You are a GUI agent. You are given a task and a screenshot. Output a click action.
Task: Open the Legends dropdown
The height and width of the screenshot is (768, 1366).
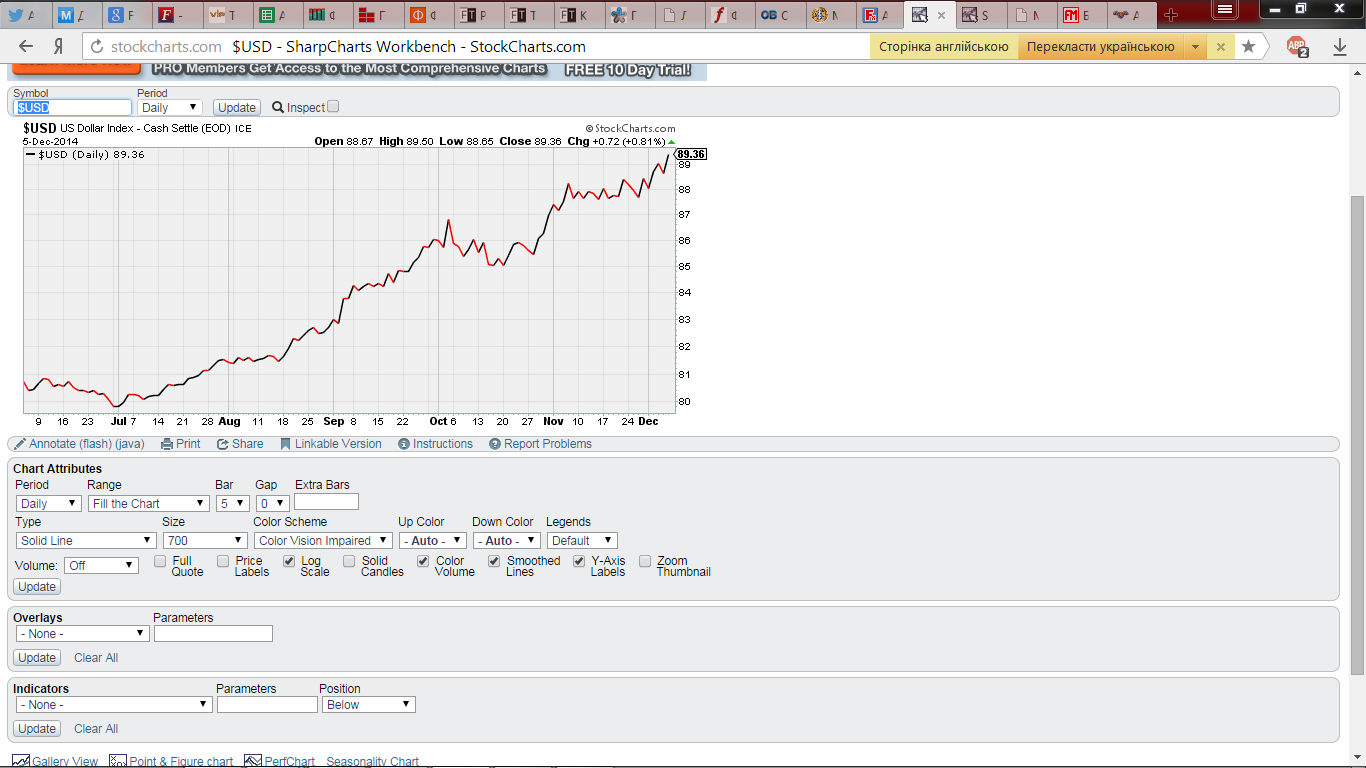coord(582,541)
